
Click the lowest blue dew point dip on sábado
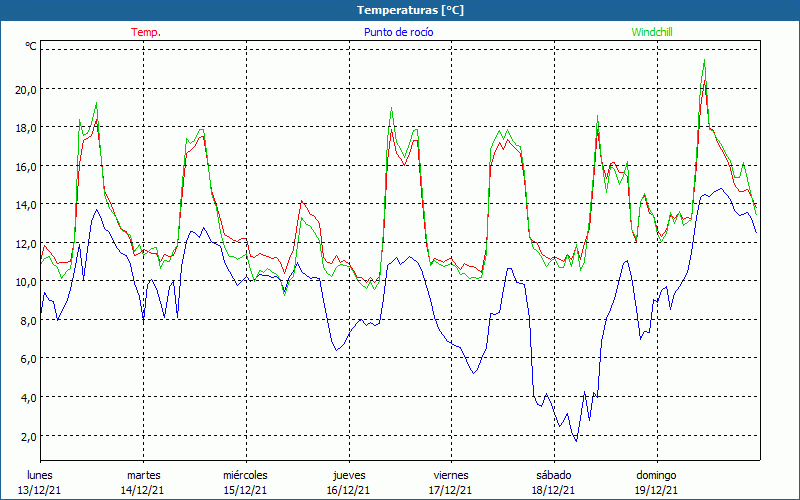pos(576,441)
